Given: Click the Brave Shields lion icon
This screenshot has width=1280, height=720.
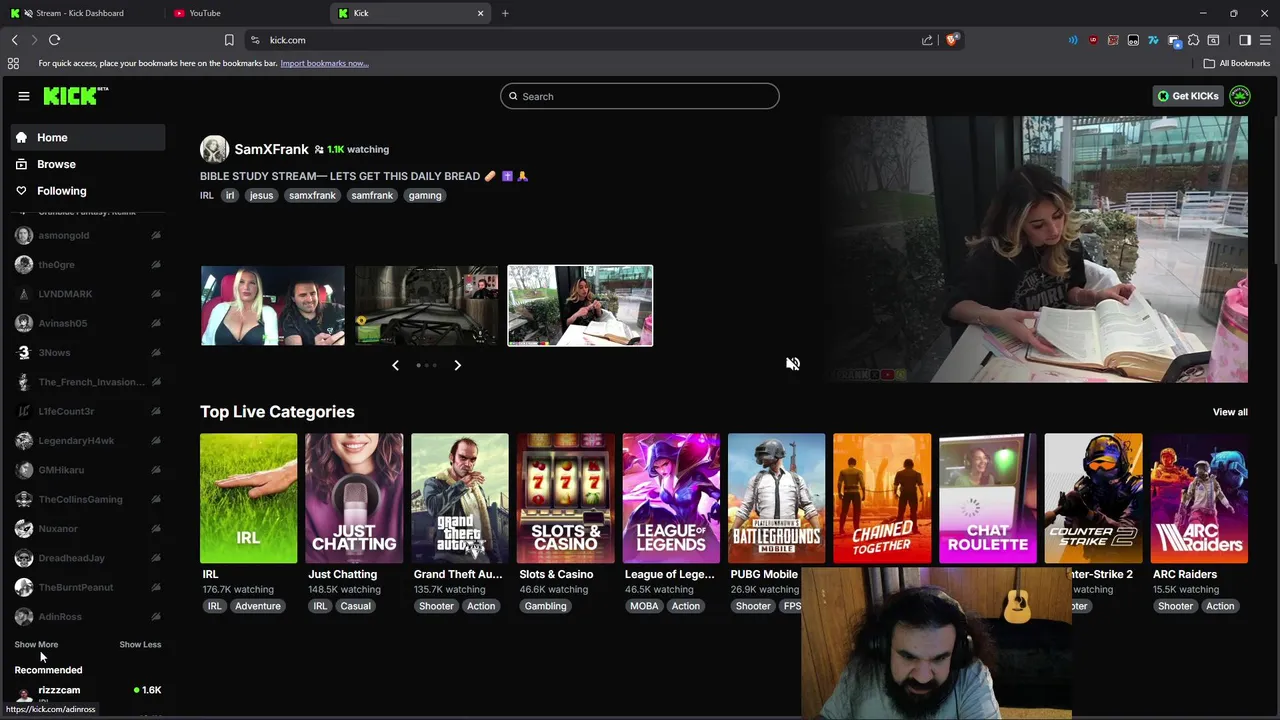Looking at the screenshot, I should coord(952,40).
